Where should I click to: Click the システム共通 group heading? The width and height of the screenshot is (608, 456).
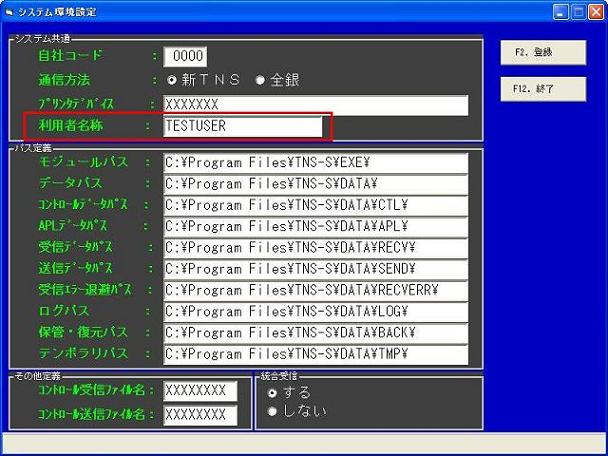(x=43, y=39)
